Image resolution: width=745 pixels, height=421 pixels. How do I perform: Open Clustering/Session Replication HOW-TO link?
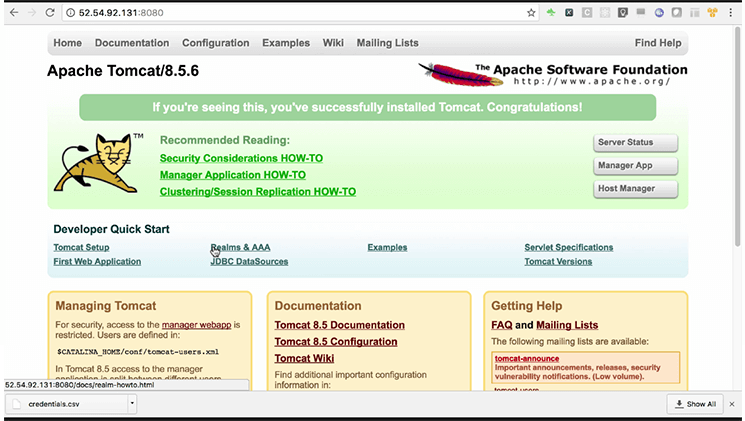pos(258,191)
